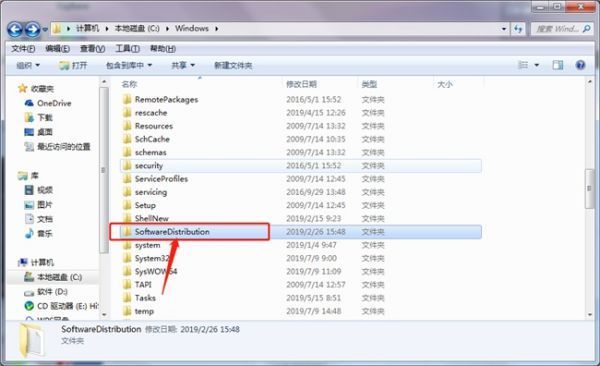Select the temp folder icon

click(x=127, y=311)
